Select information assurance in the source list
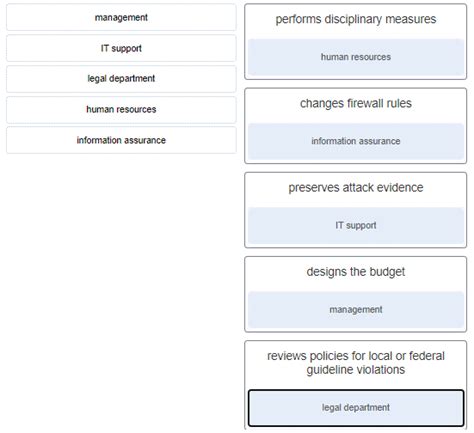This screenshot has width=474, height=433. coord(121,140)
